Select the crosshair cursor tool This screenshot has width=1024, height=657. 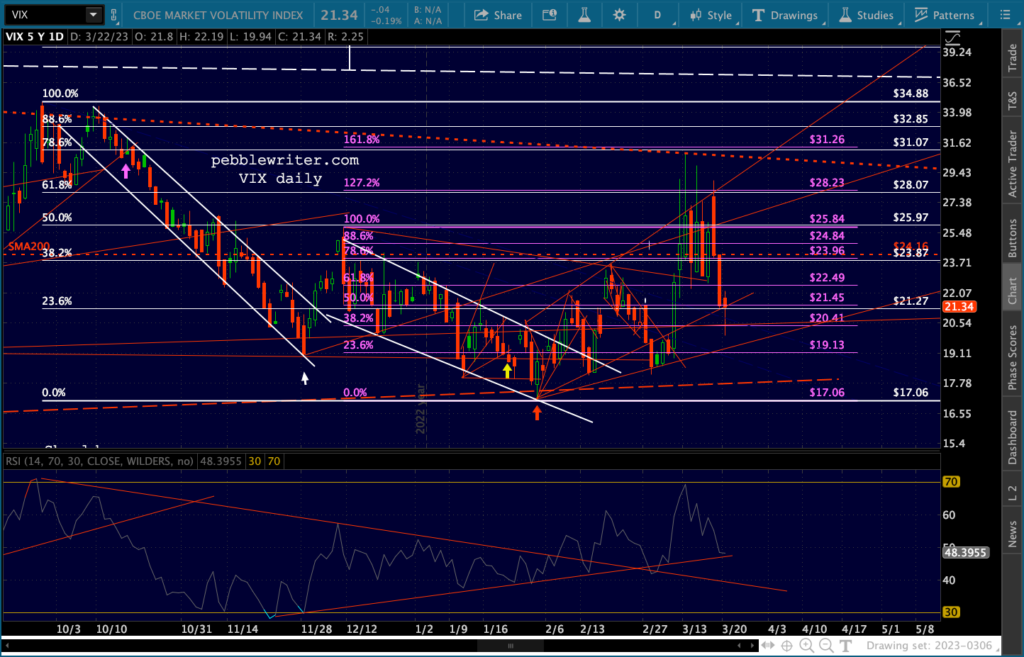787,645
